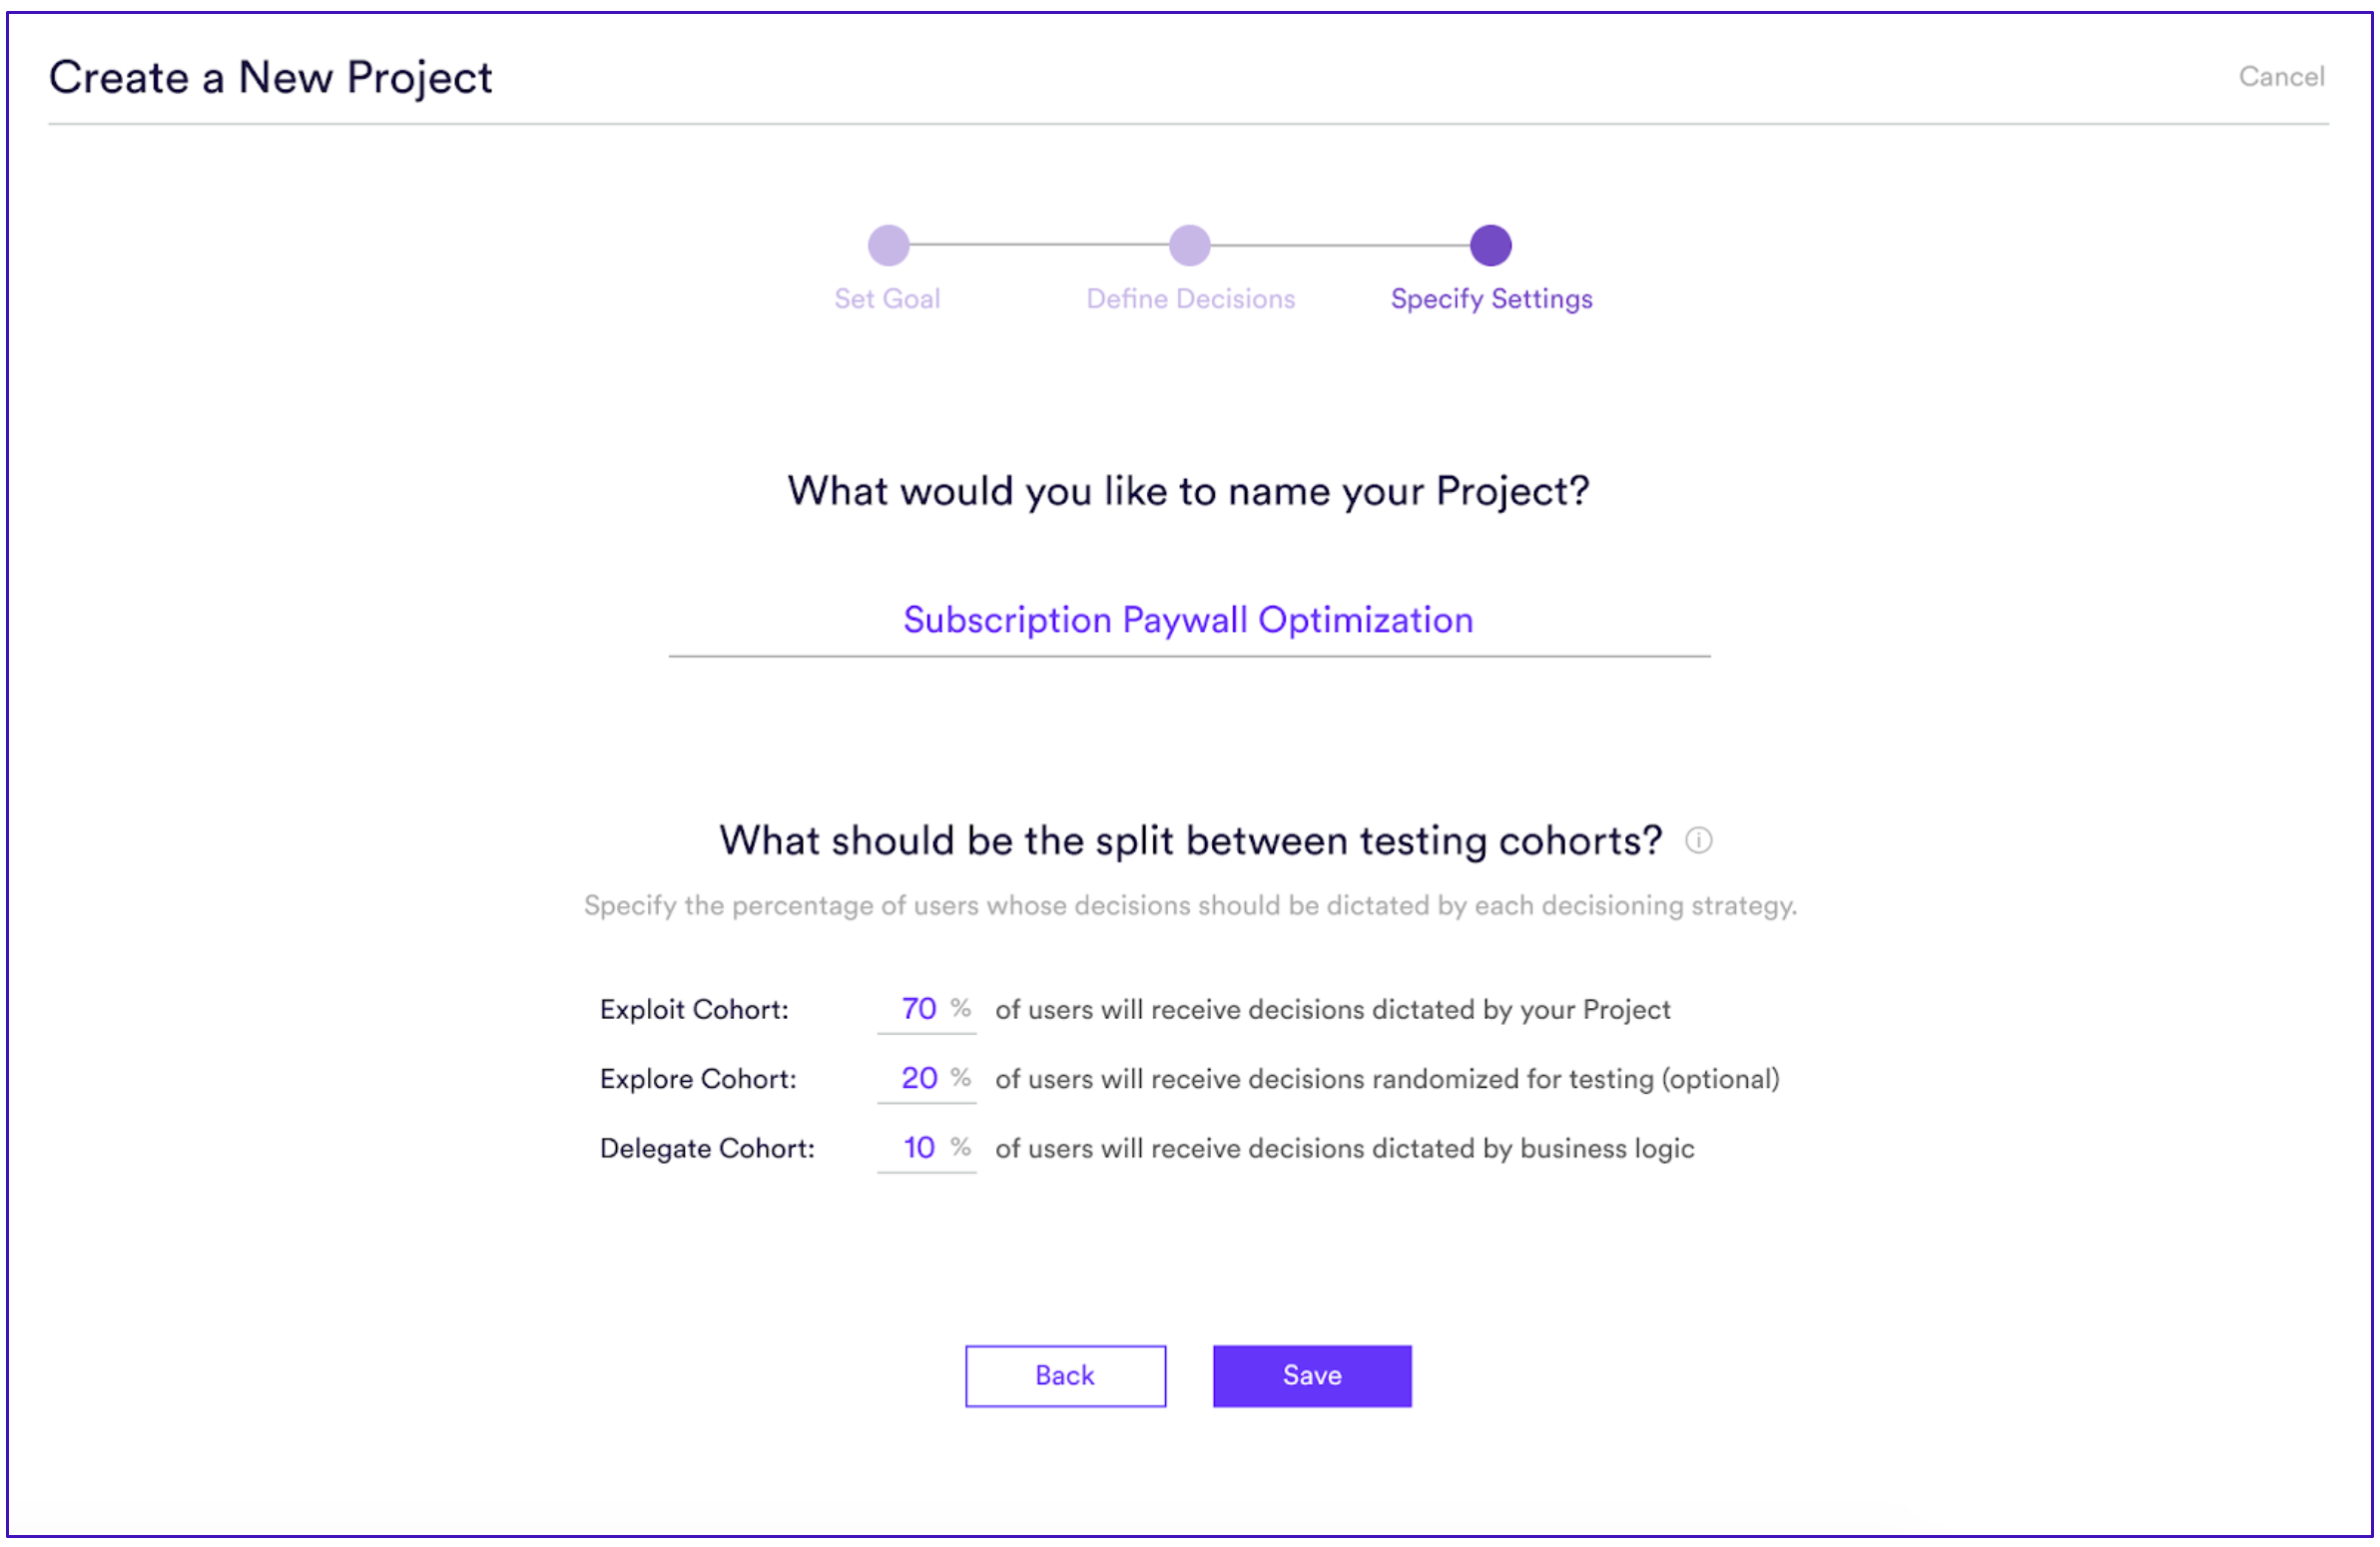Image resolution: width=2380 pixels, height=1547 pixels.
Task: Click the percent sign beside Exploit value
Action: coord(961,1008)
